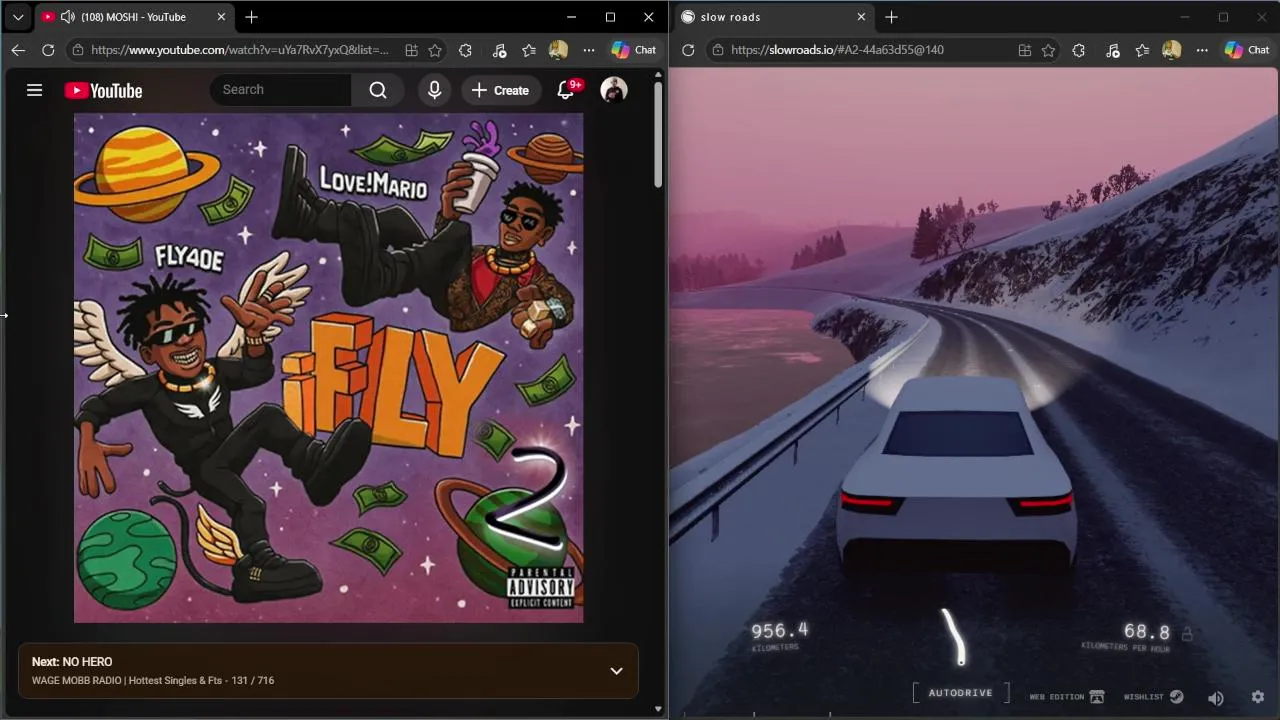Maximize the YouTube browser window
Image resolution: width=1280 pixels, height=720 pixels.
coord(610,17)
